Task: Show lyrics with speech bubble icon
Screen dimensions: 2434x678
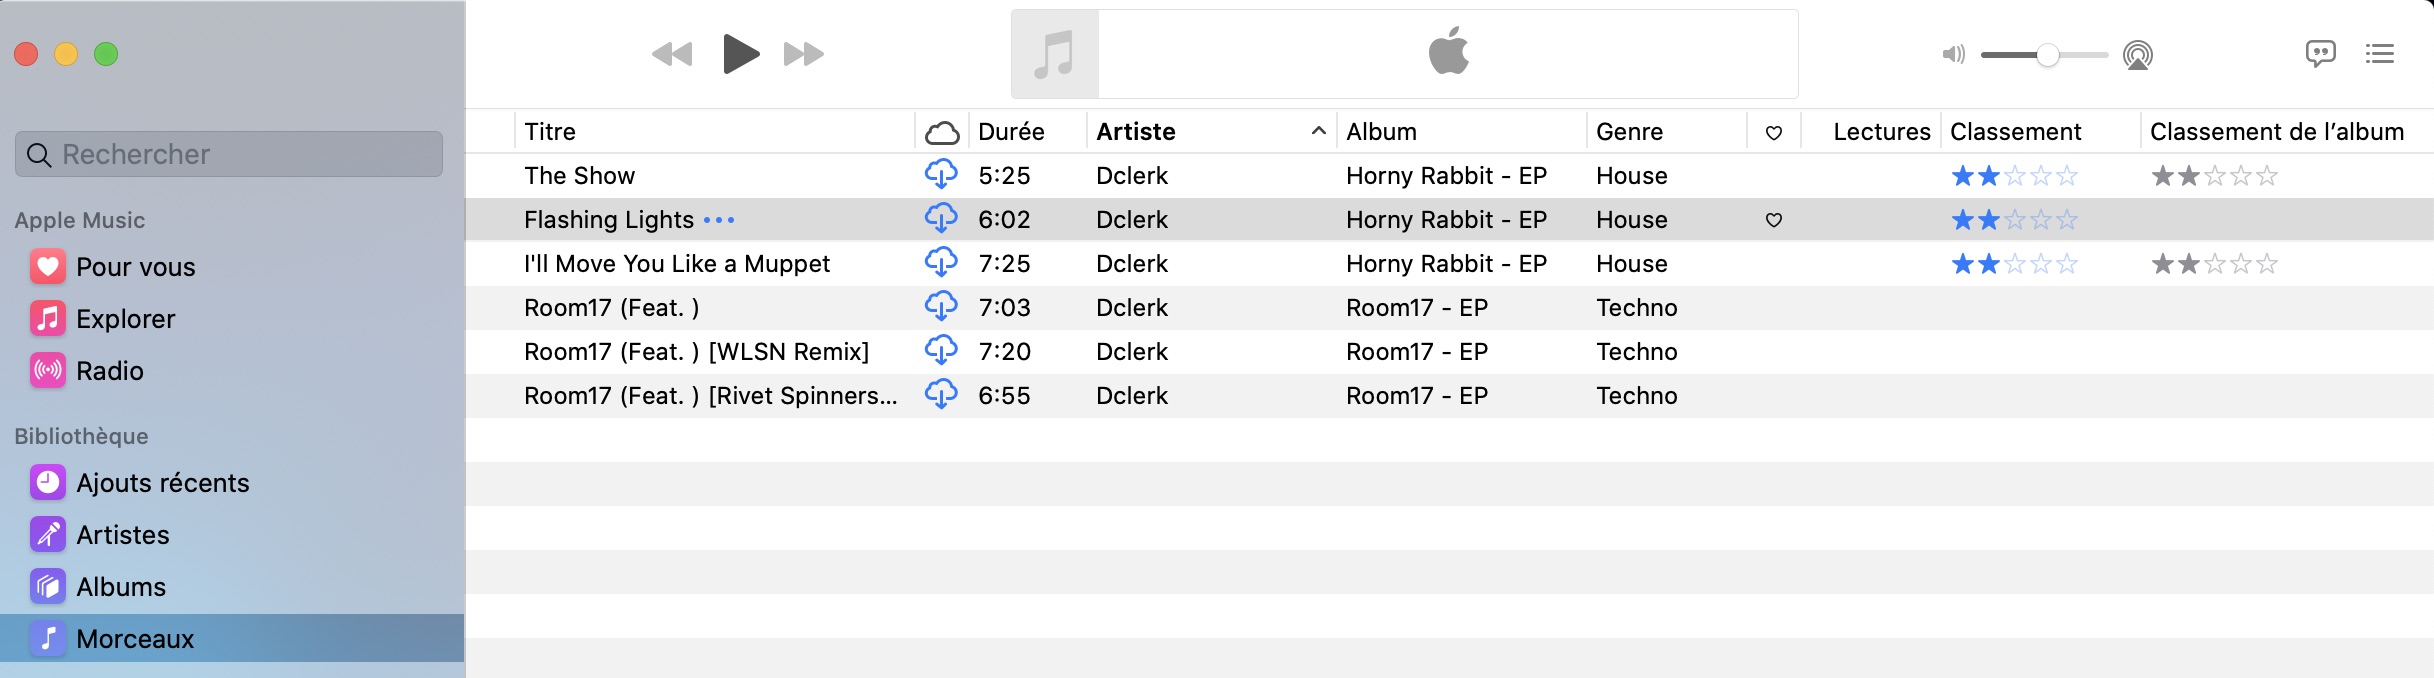Action: pos(2320,54)
